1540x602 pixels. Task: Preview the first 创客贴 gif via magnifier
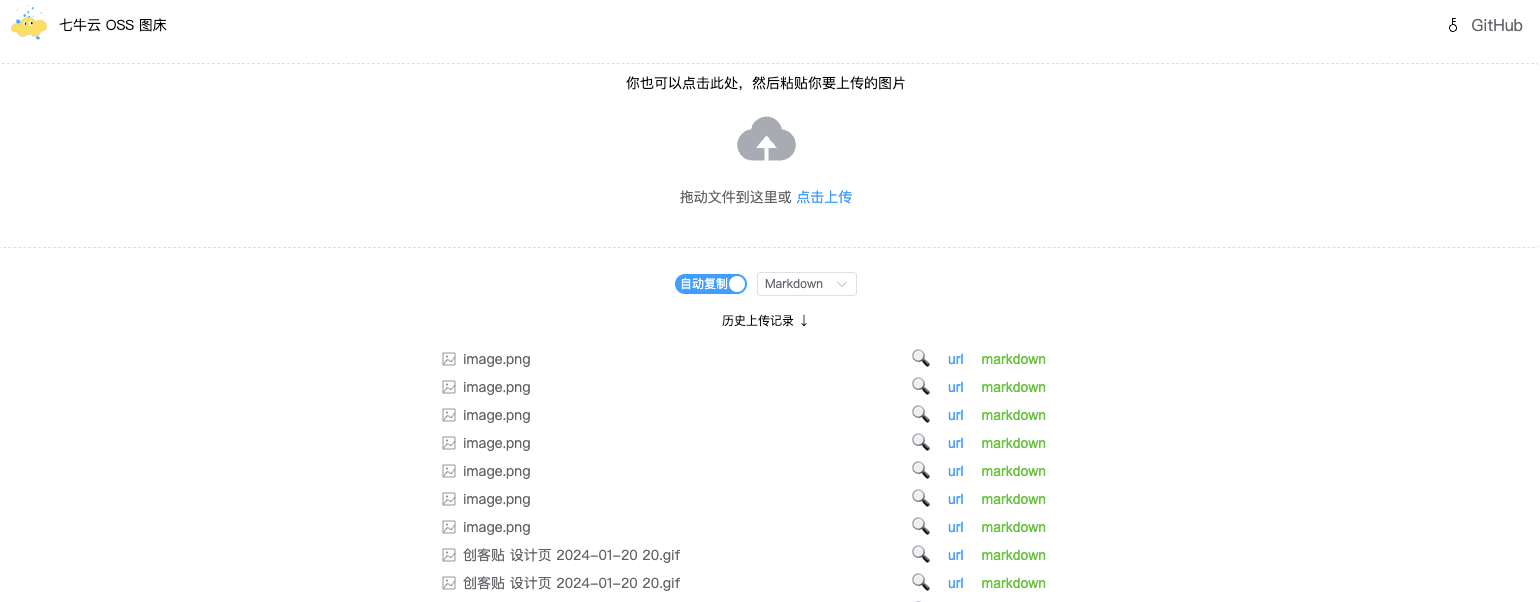[x=920, y=554]
